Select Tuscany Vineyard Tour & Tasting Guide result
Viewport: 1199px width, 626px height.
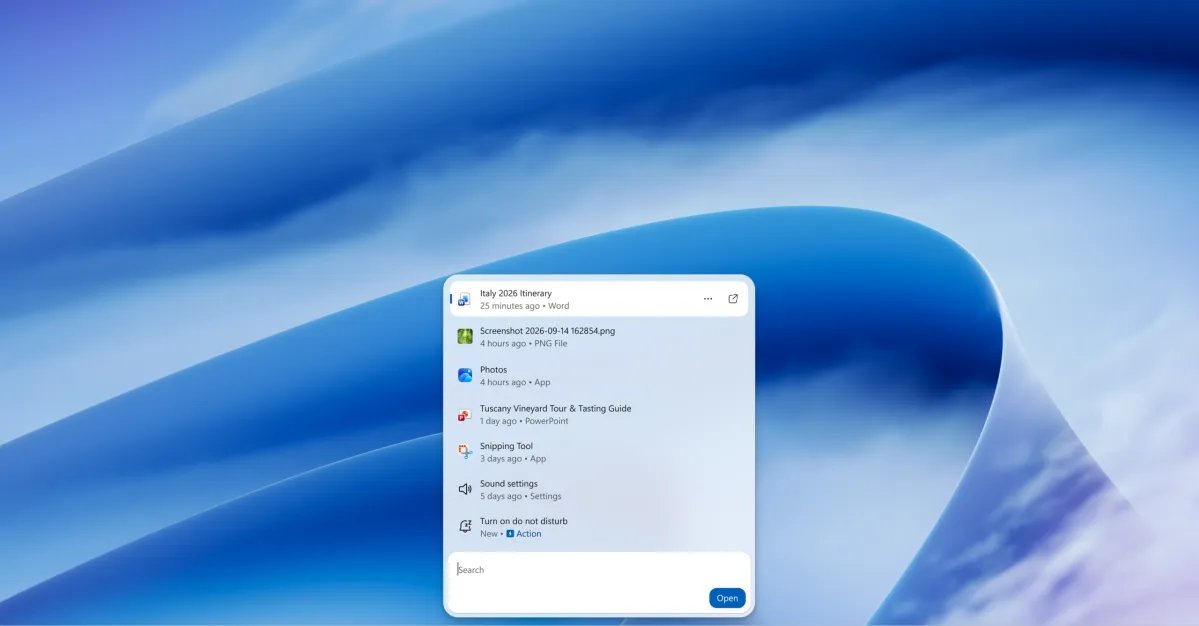click(599, 414)
